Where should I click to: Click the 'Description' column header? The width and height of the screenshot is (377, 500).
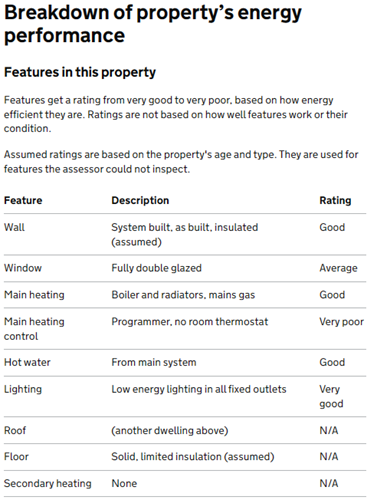click(x=140, y=200)
